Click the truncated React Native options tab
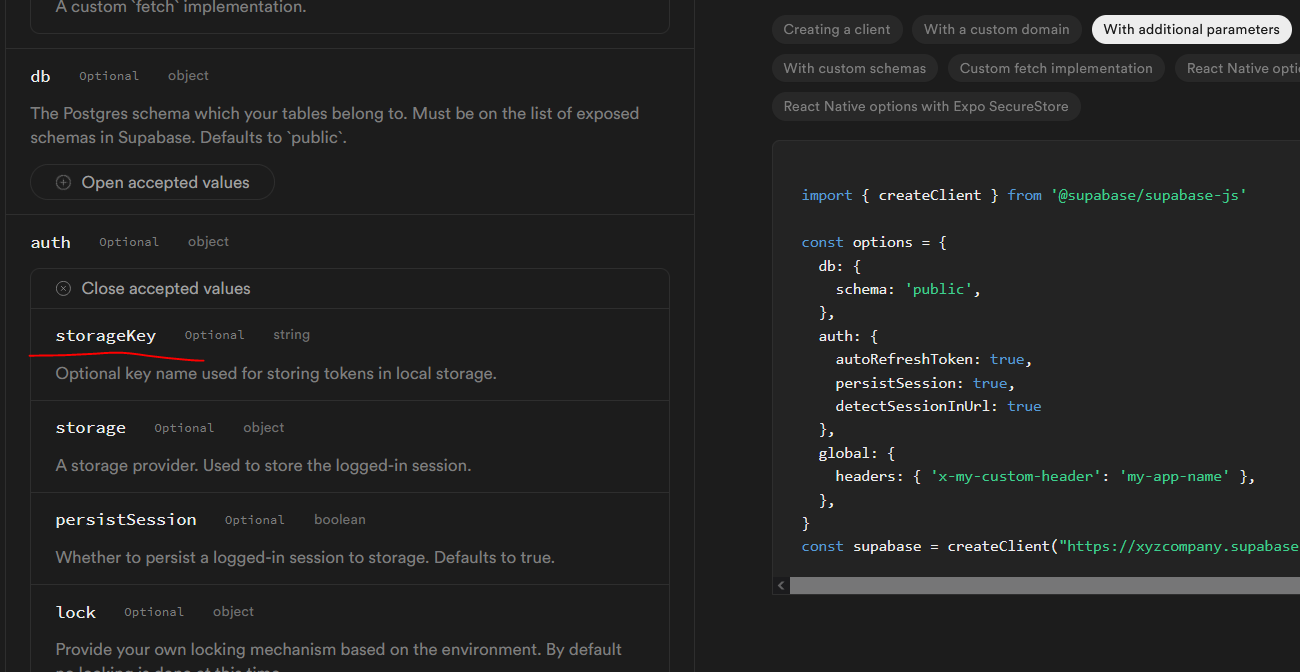Image resolution: width=1300 pixels, height=672 pixels. click(x=1245, y=68)
